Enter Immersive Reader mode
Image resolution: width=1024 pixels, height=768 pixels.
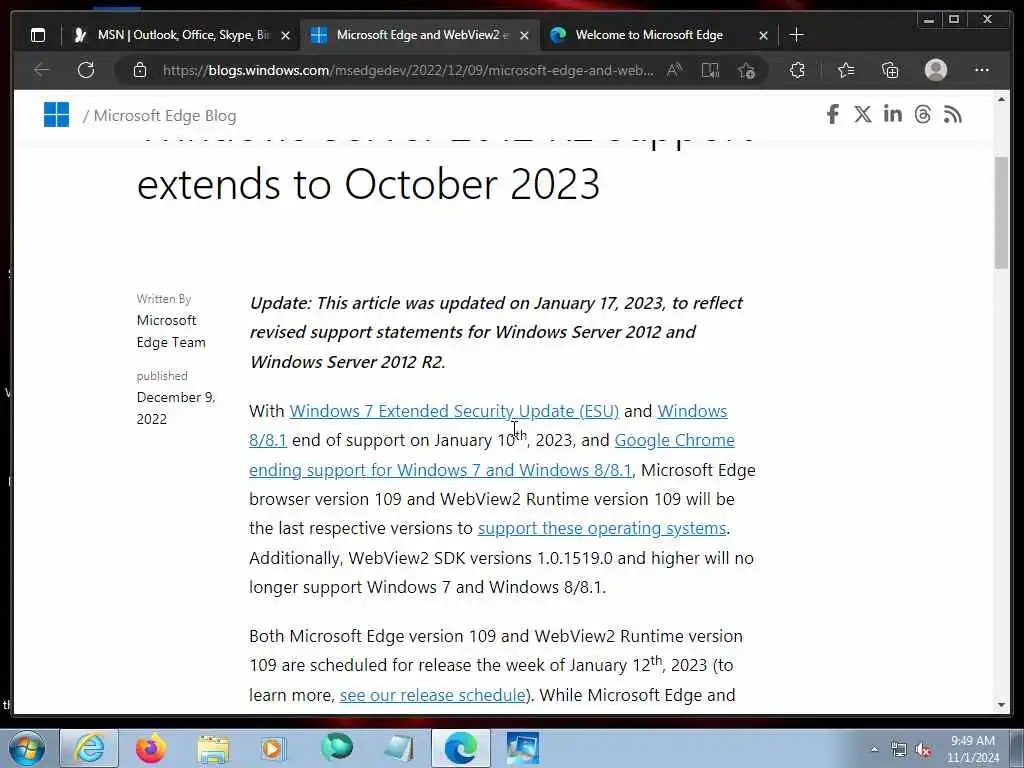click(710, 70)
